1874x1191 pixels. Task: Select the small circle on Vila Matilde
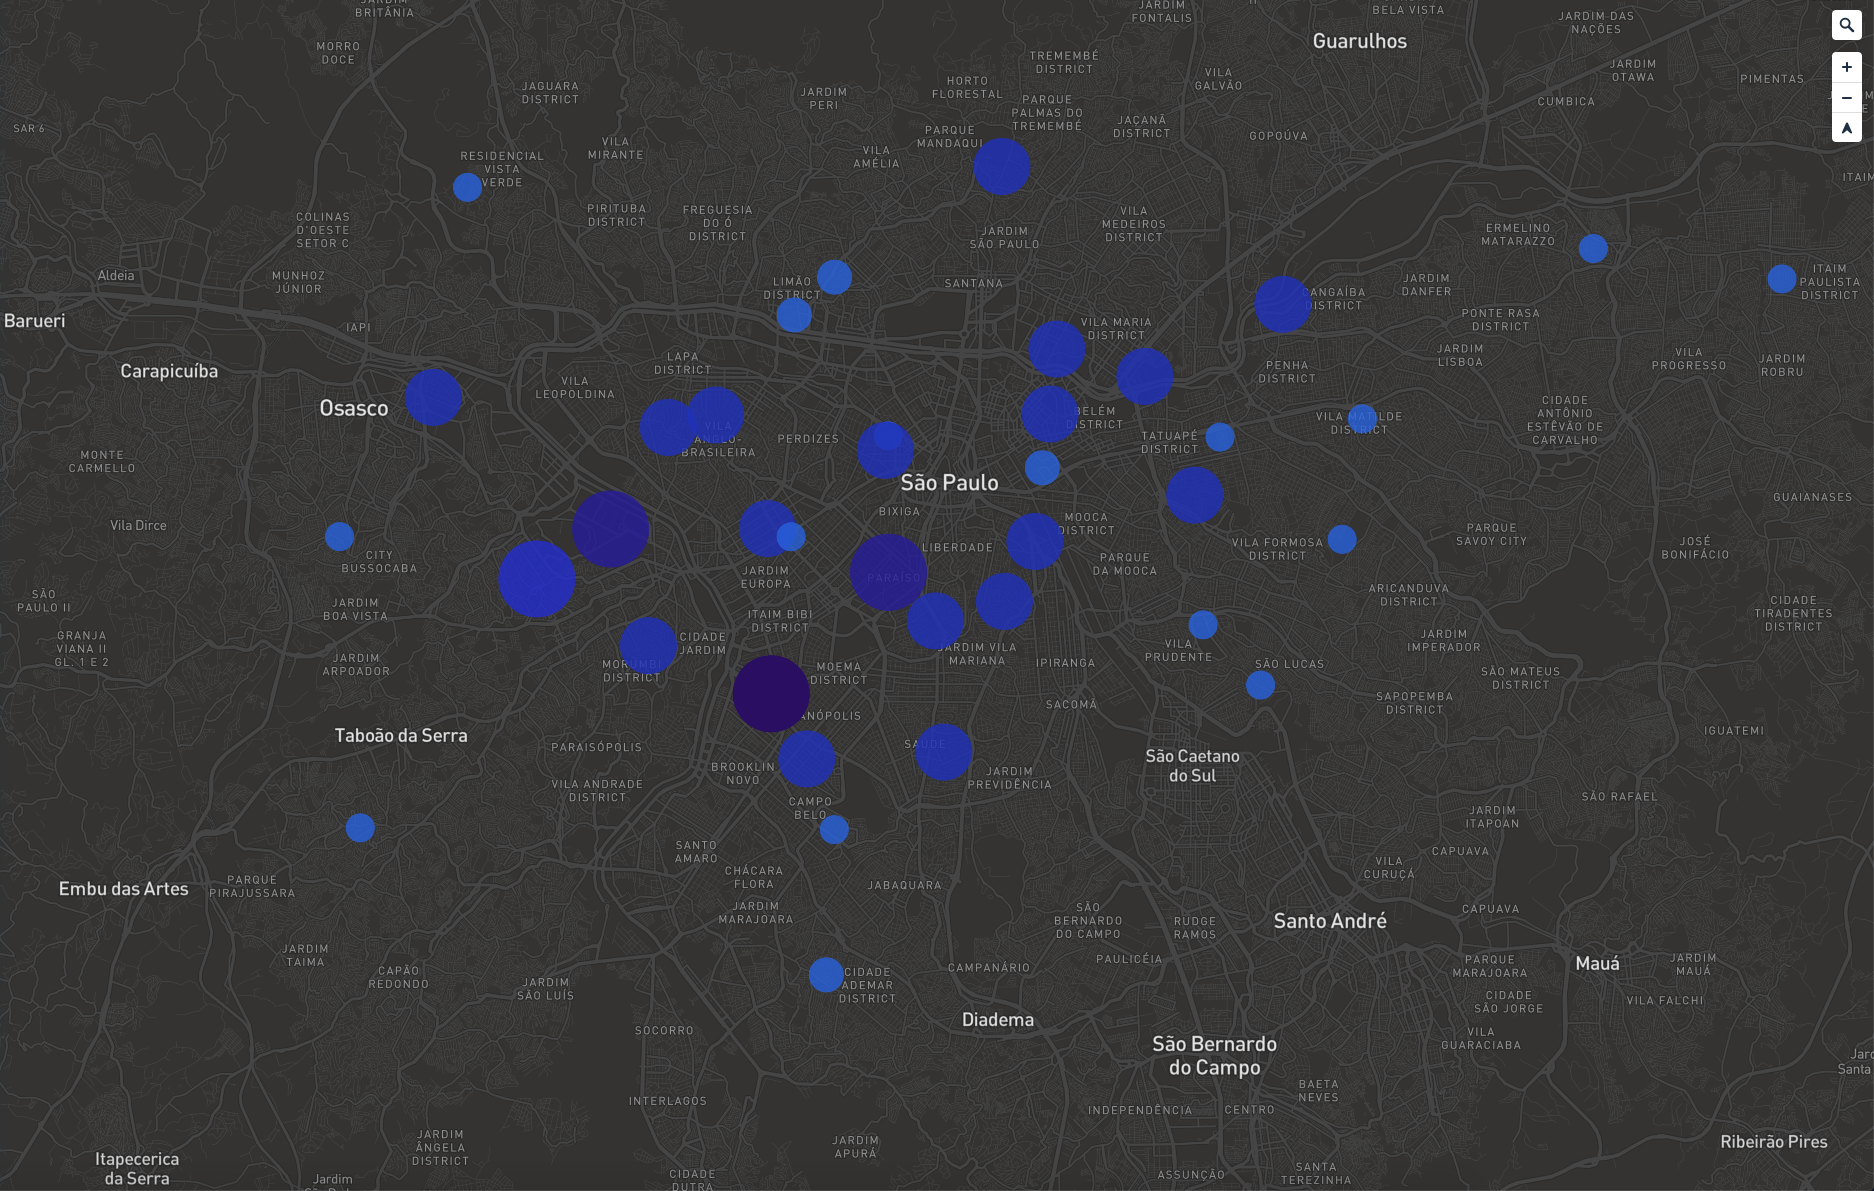tap(1362, 418)
